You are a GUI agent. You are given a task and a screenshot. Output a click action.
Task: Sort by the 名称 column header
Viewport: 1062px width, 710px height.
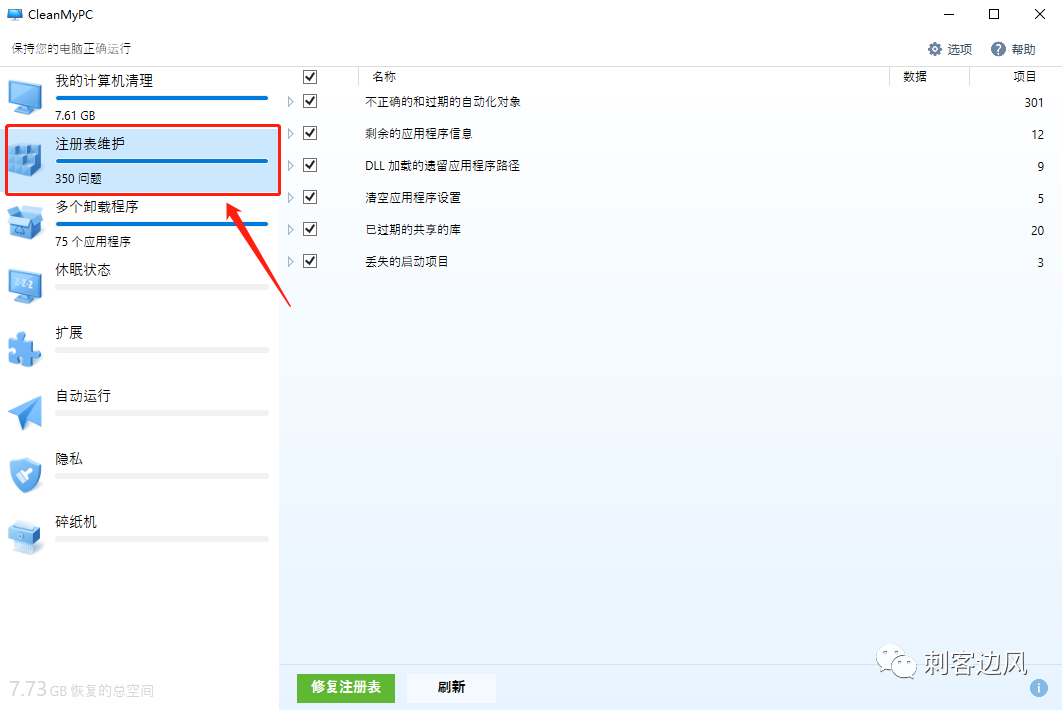[383, 77]
